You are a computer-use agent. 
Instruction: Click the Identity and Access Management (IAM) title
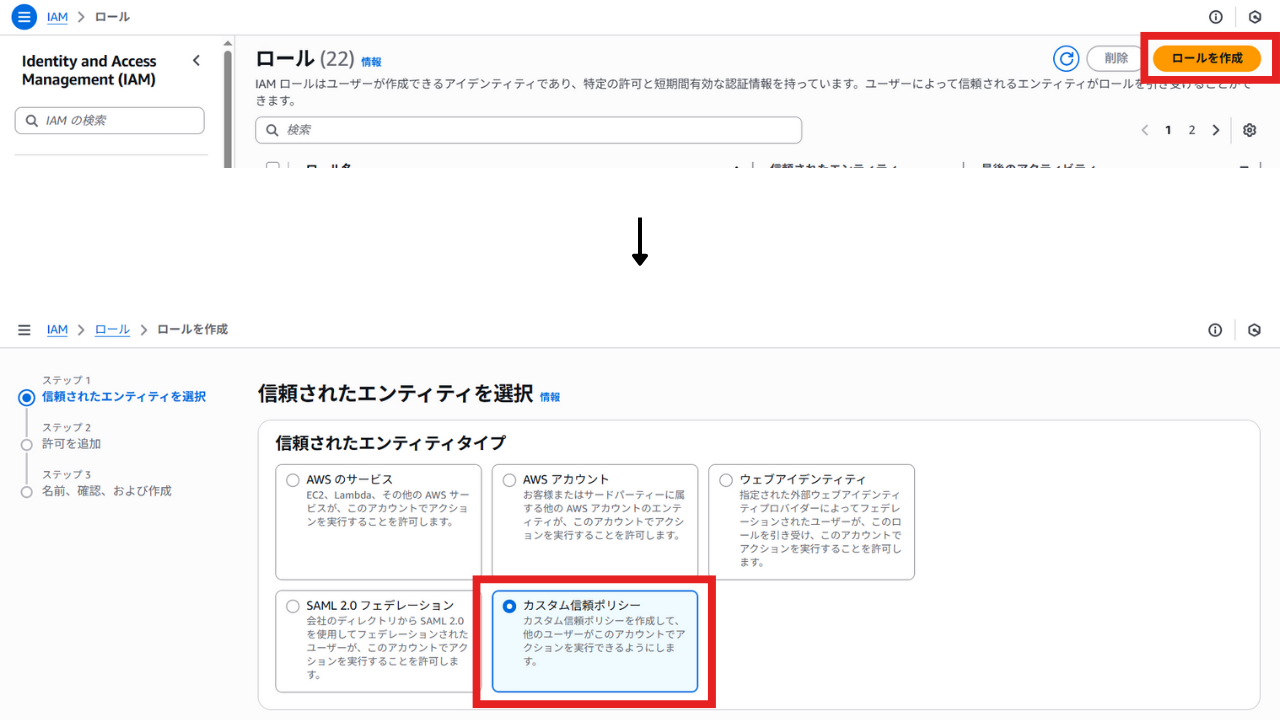89,71
